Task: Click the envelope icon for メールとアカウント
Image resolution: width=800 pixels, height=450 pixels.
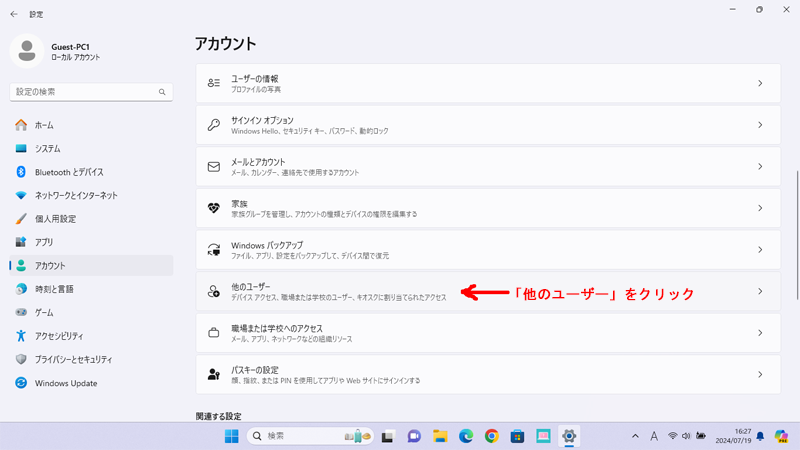Action: coord(213,167)
